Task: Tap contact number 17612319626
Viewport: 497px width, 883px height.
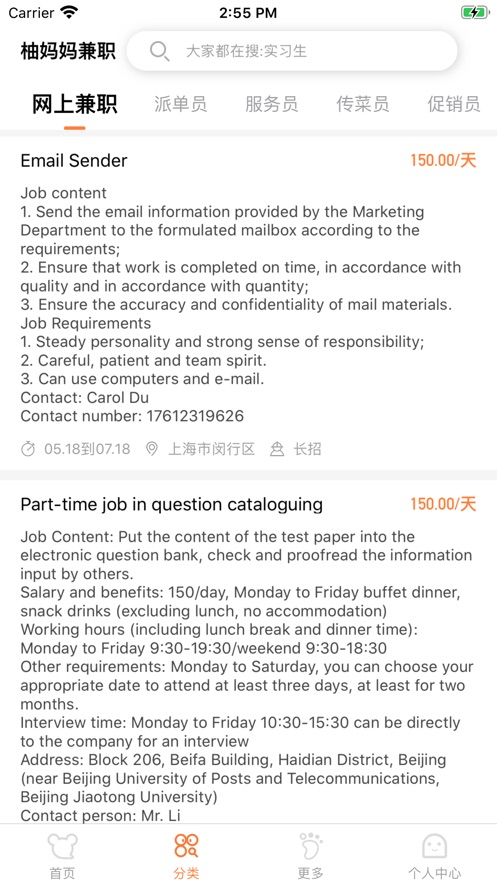Action: click(x=195, y=416)
